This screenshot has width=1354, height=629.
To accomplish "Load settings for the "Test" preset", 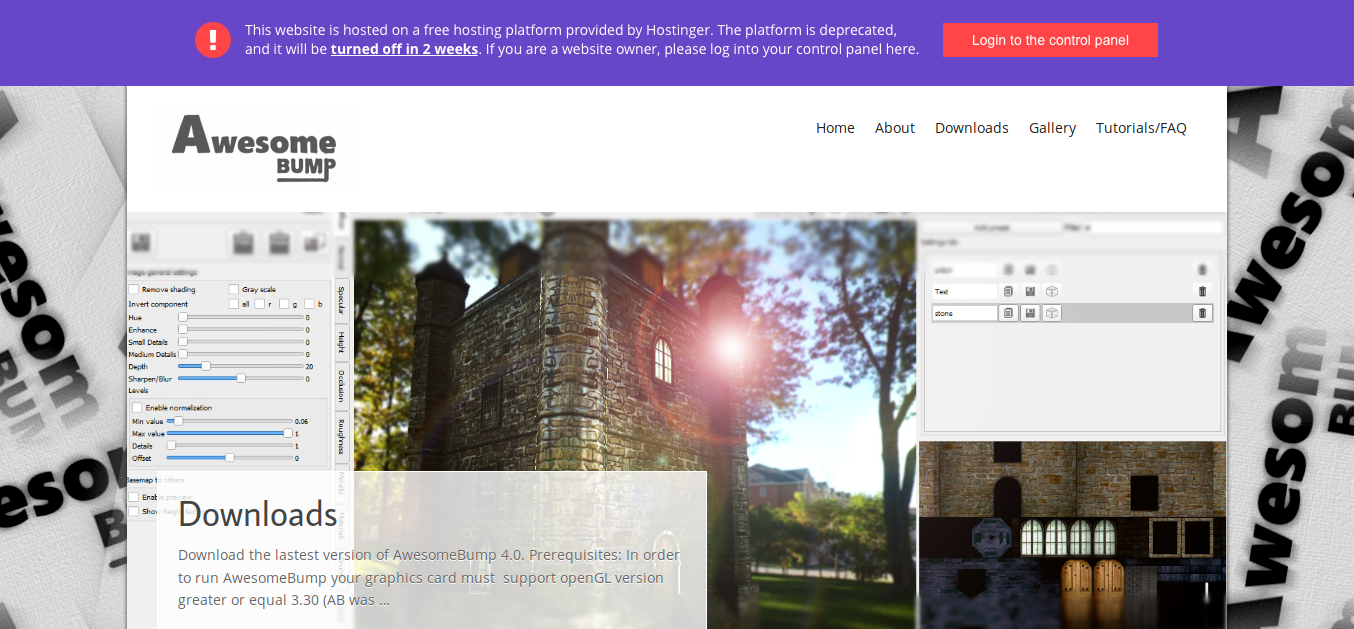I will coord(1008,291).
